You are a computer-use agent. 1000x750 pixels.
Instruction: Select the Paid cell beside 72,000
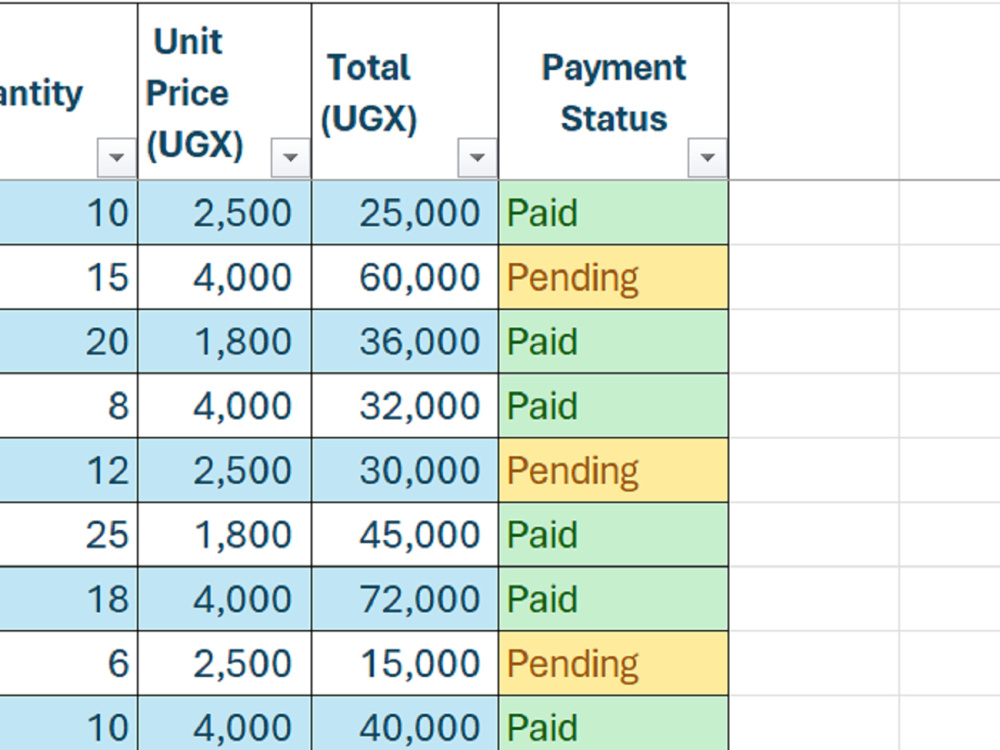point(614,599)
